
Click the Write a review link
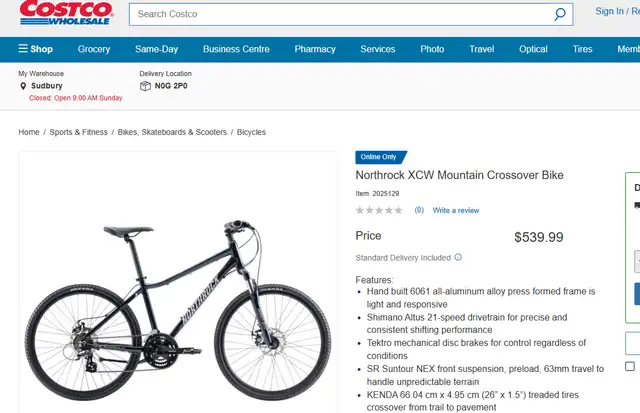[x=456, y=210]
